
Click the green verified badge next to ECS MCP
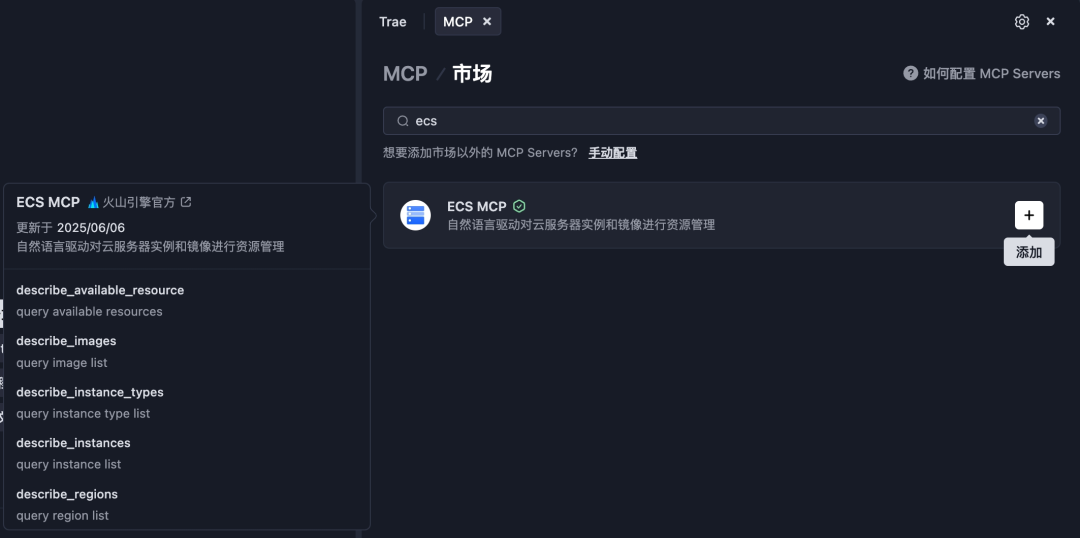point(519,206)
